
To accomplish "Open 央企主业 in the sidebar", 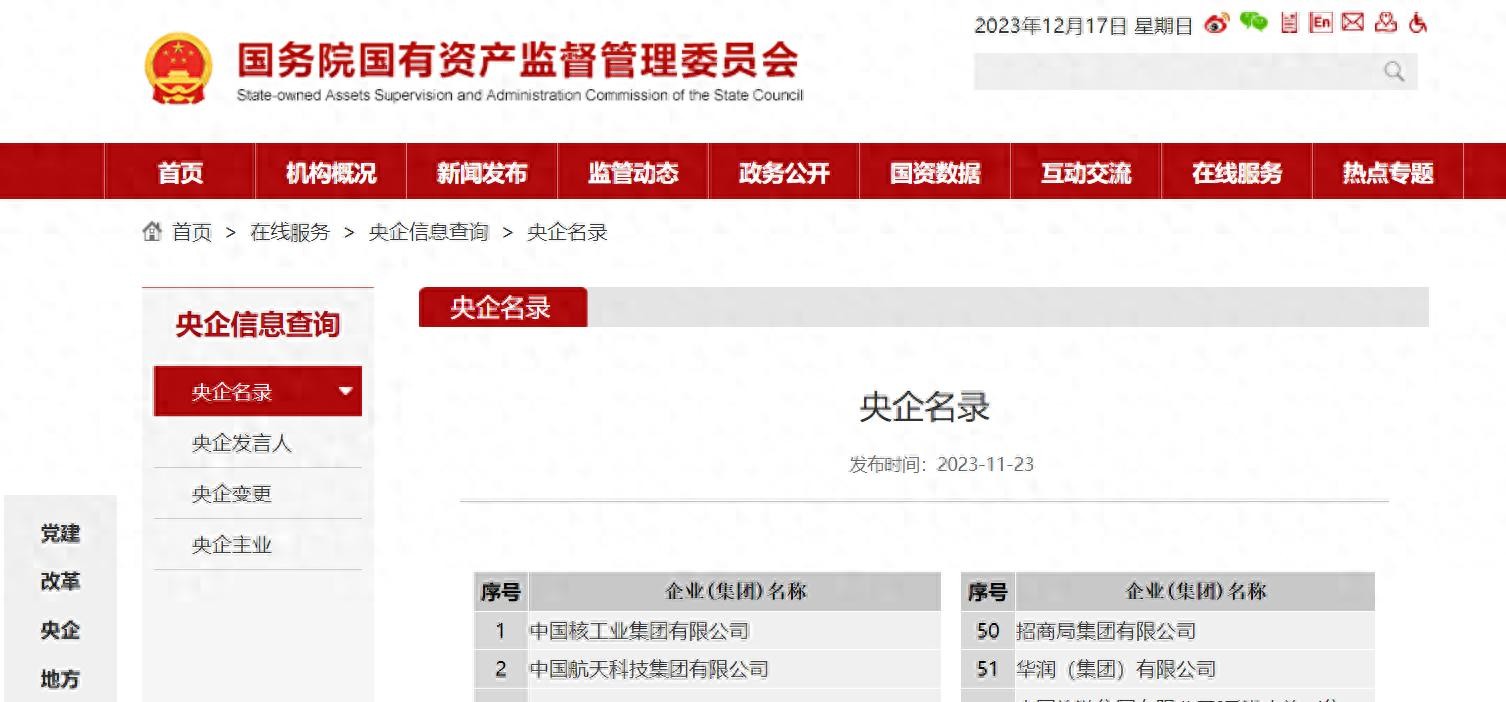I will click(x=232, y=545).
